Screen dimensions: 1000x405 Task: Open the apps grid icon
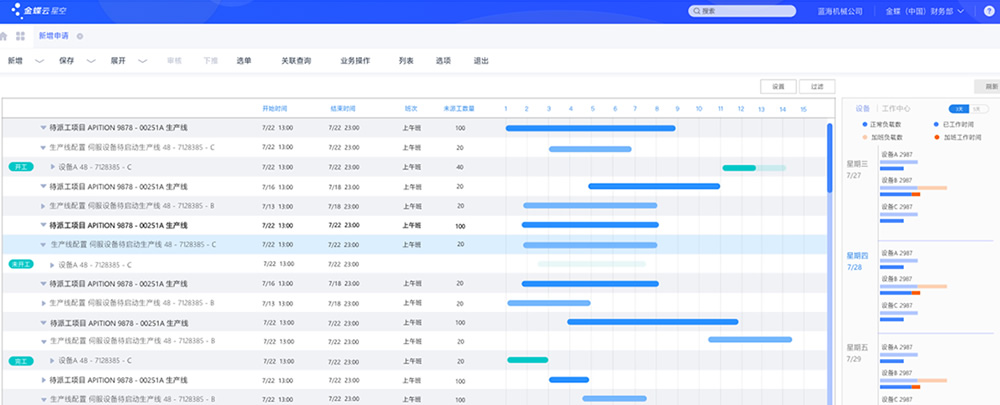20,36
